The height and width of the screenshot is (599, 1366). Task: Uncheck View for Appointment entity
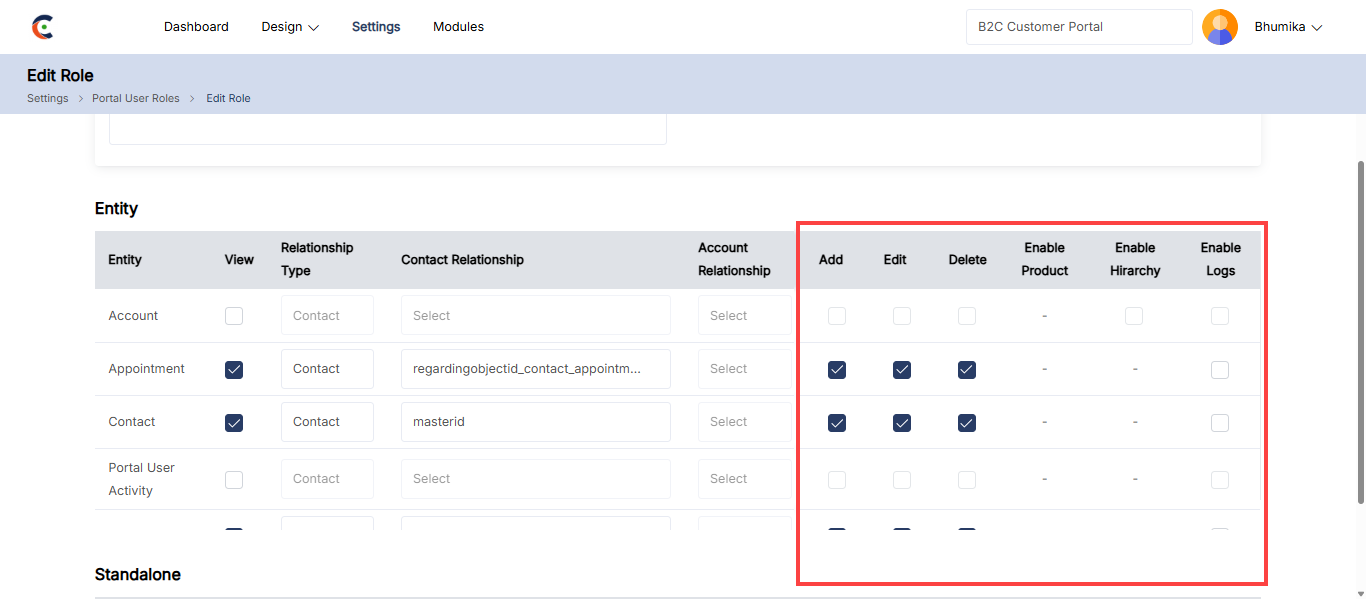click(x=234, y=369)
